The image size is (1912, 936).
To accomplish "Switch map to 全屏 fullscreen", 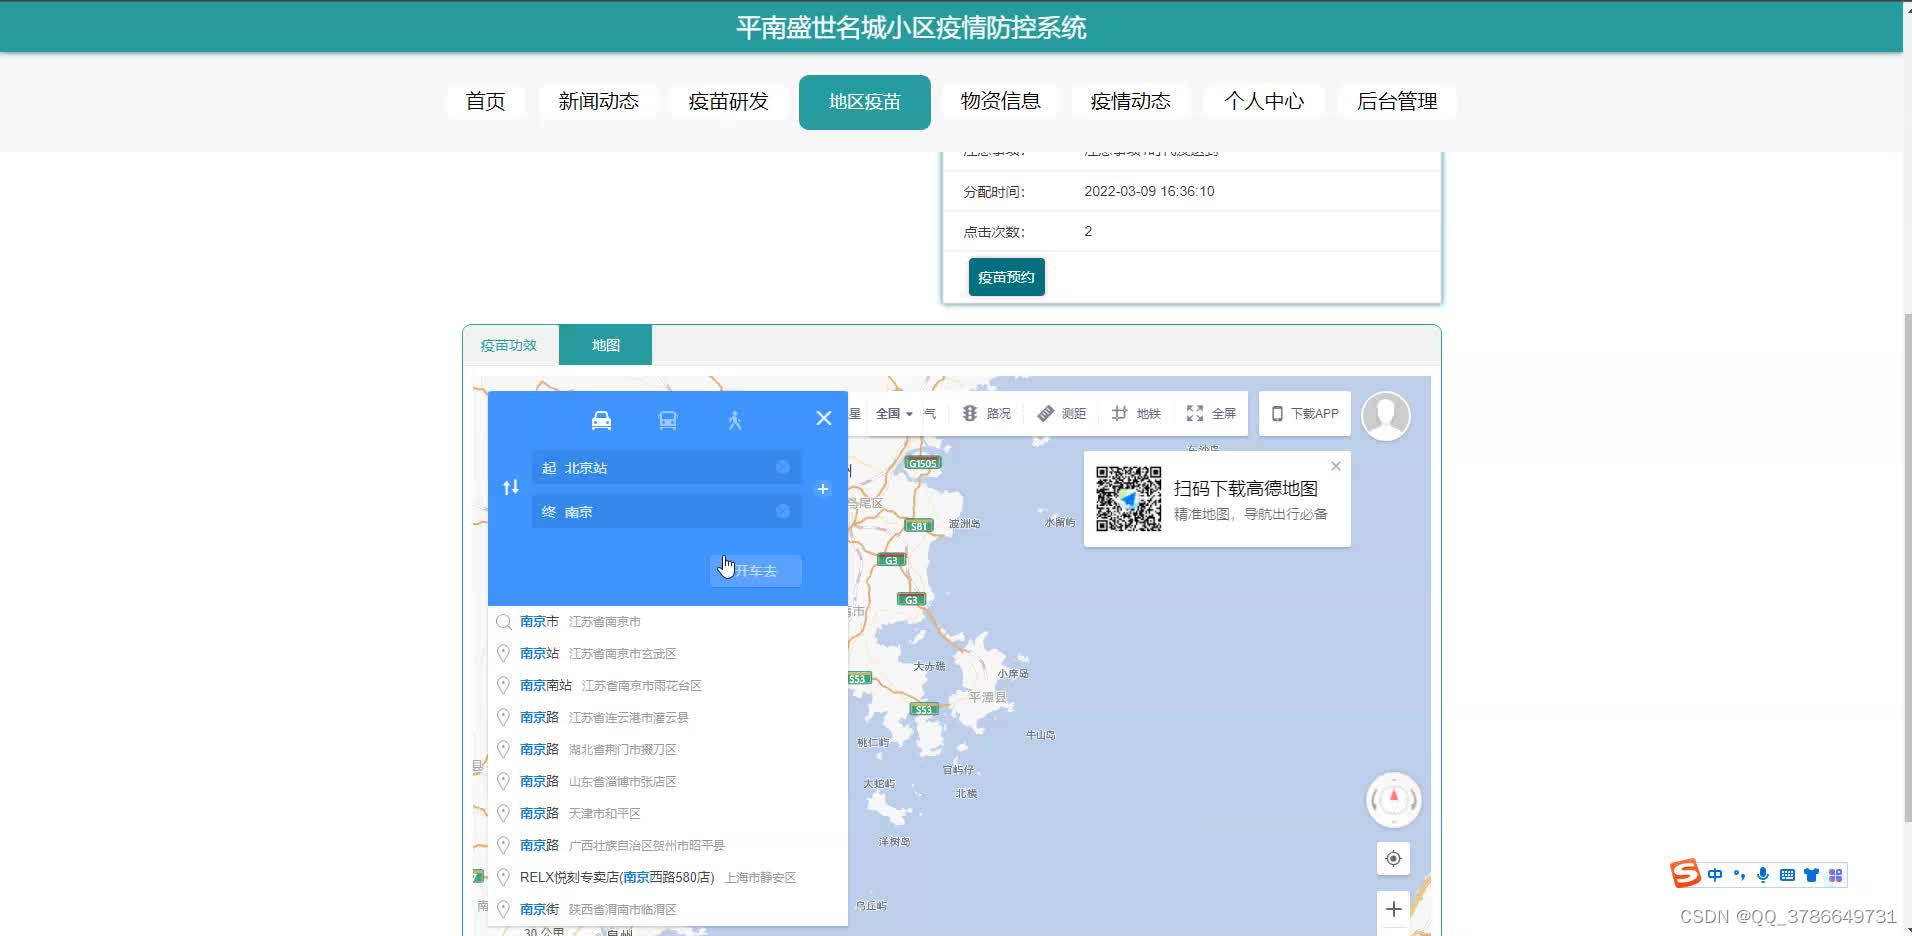I will (x=1211, y=413).
